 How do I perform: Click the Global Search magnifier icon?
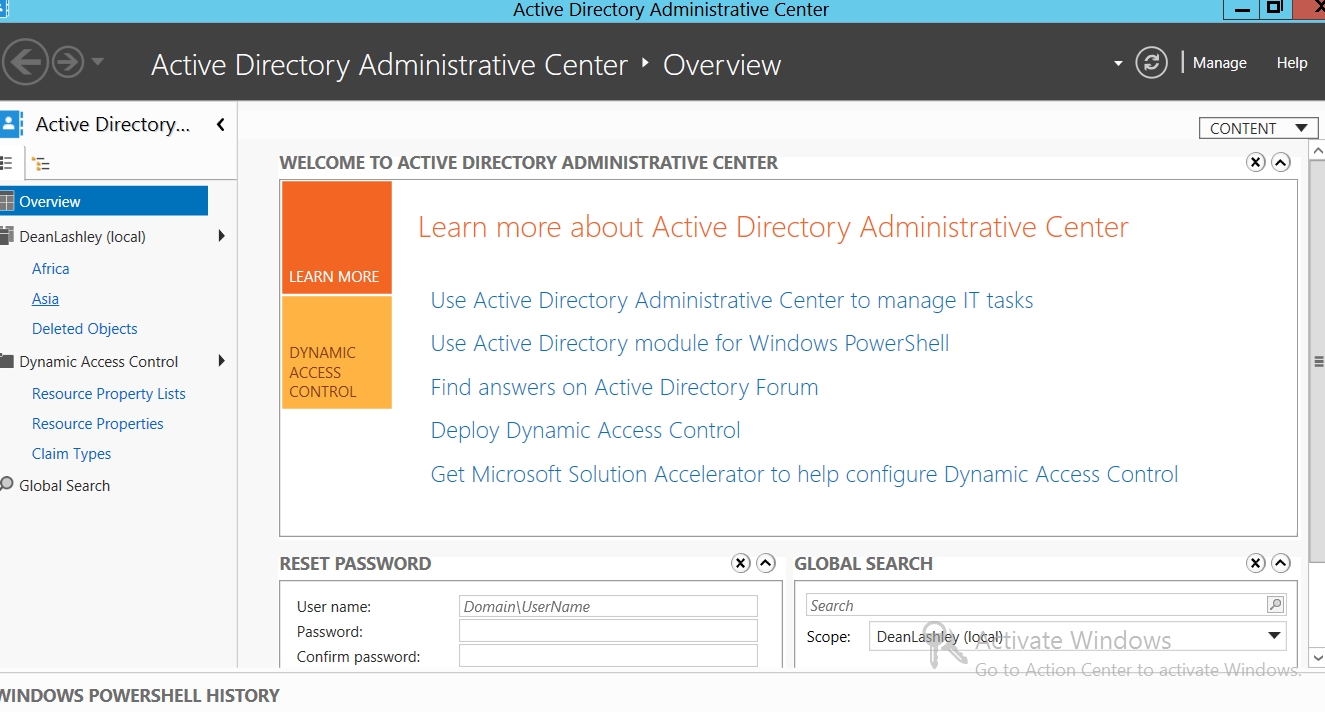pyautogui.click(x=1274, y=605)
